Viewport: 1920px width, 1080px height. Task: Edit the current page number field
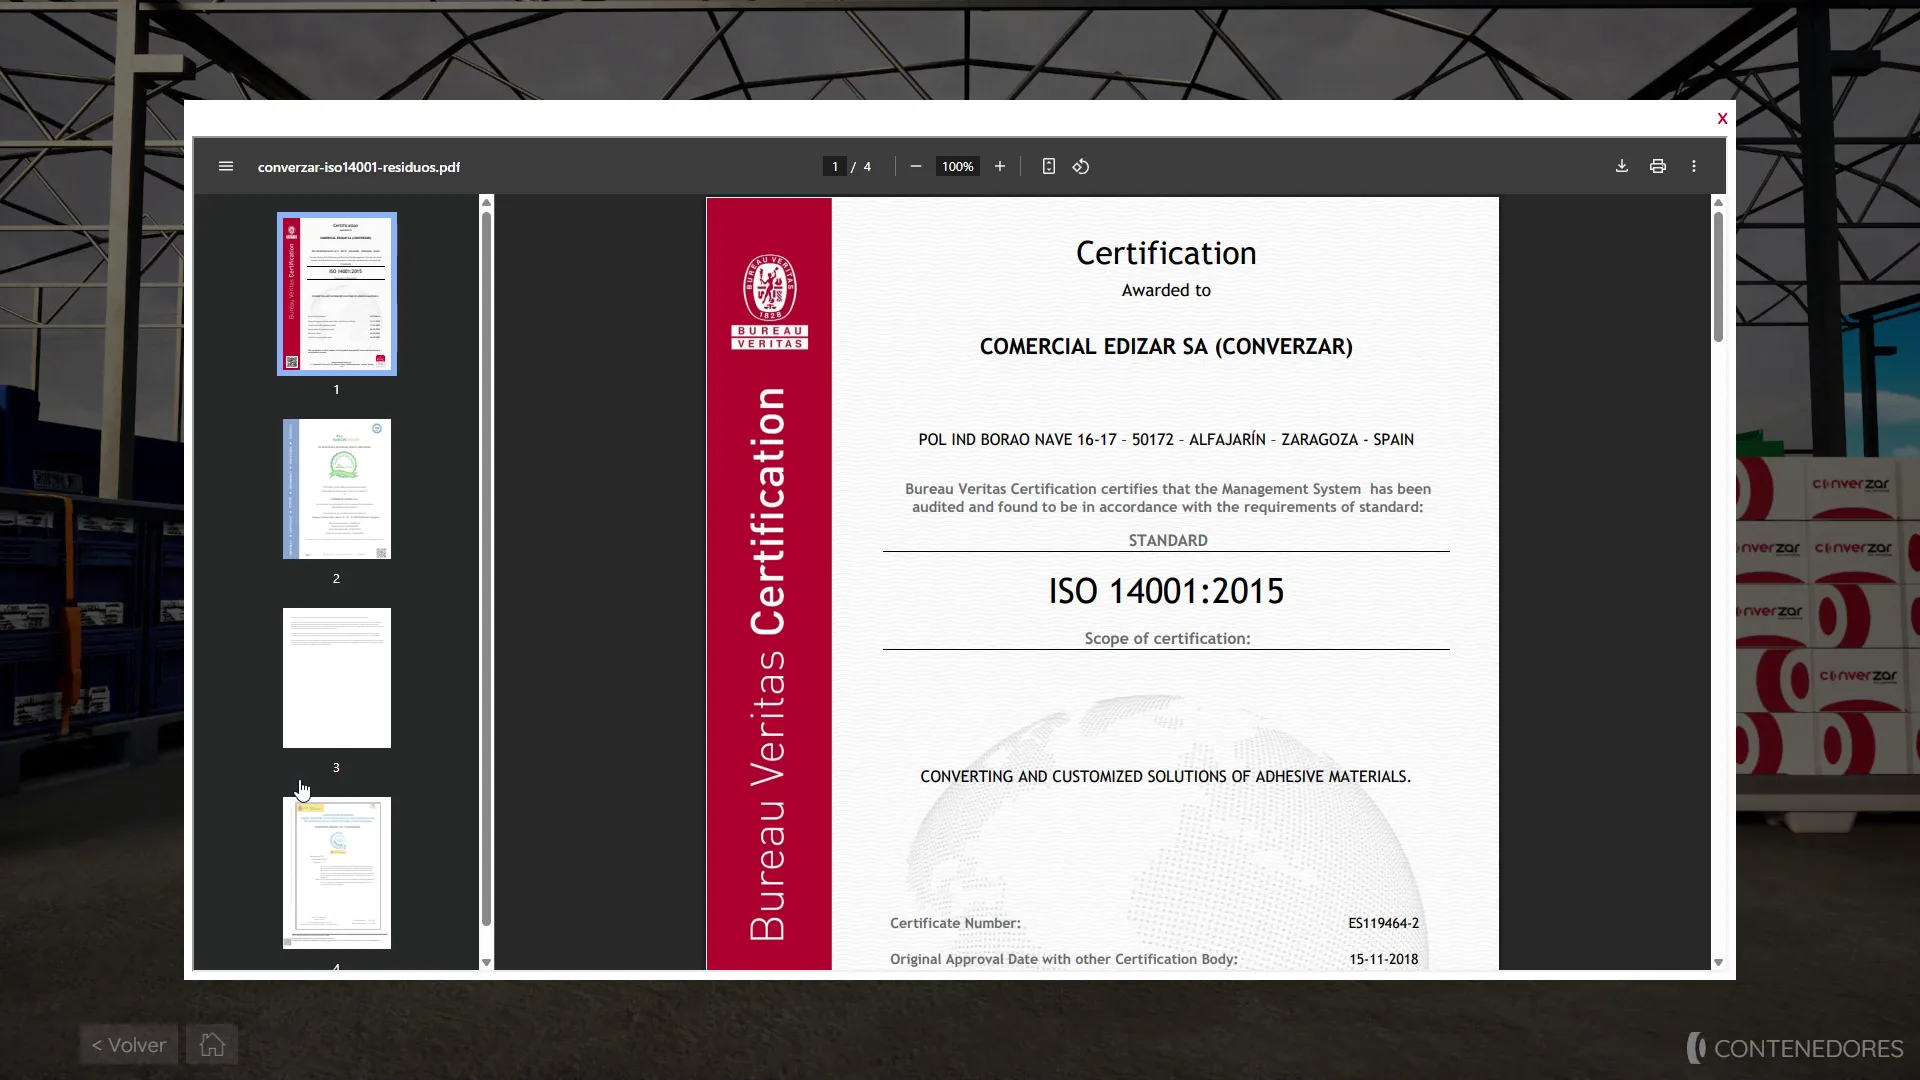pos(835,167)
